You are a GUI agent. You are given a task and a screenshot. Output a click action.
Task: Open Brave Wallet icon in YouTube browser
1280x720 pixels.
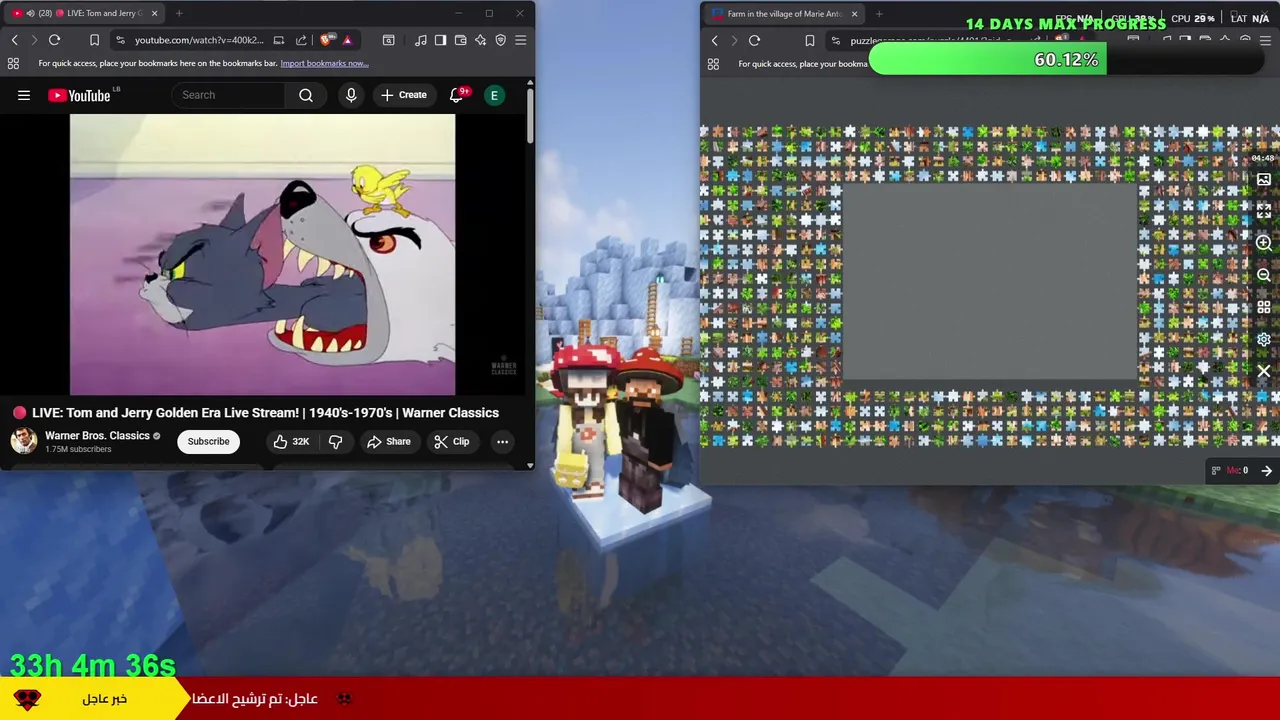coord(461,40)
